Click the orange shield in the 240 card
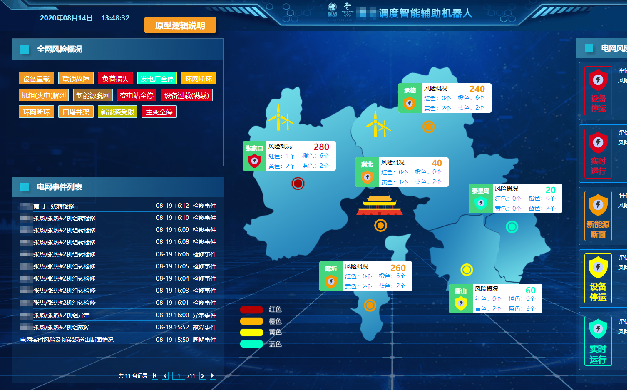The image size is (627, 390). pyautogui.click(x=409, y=103)
